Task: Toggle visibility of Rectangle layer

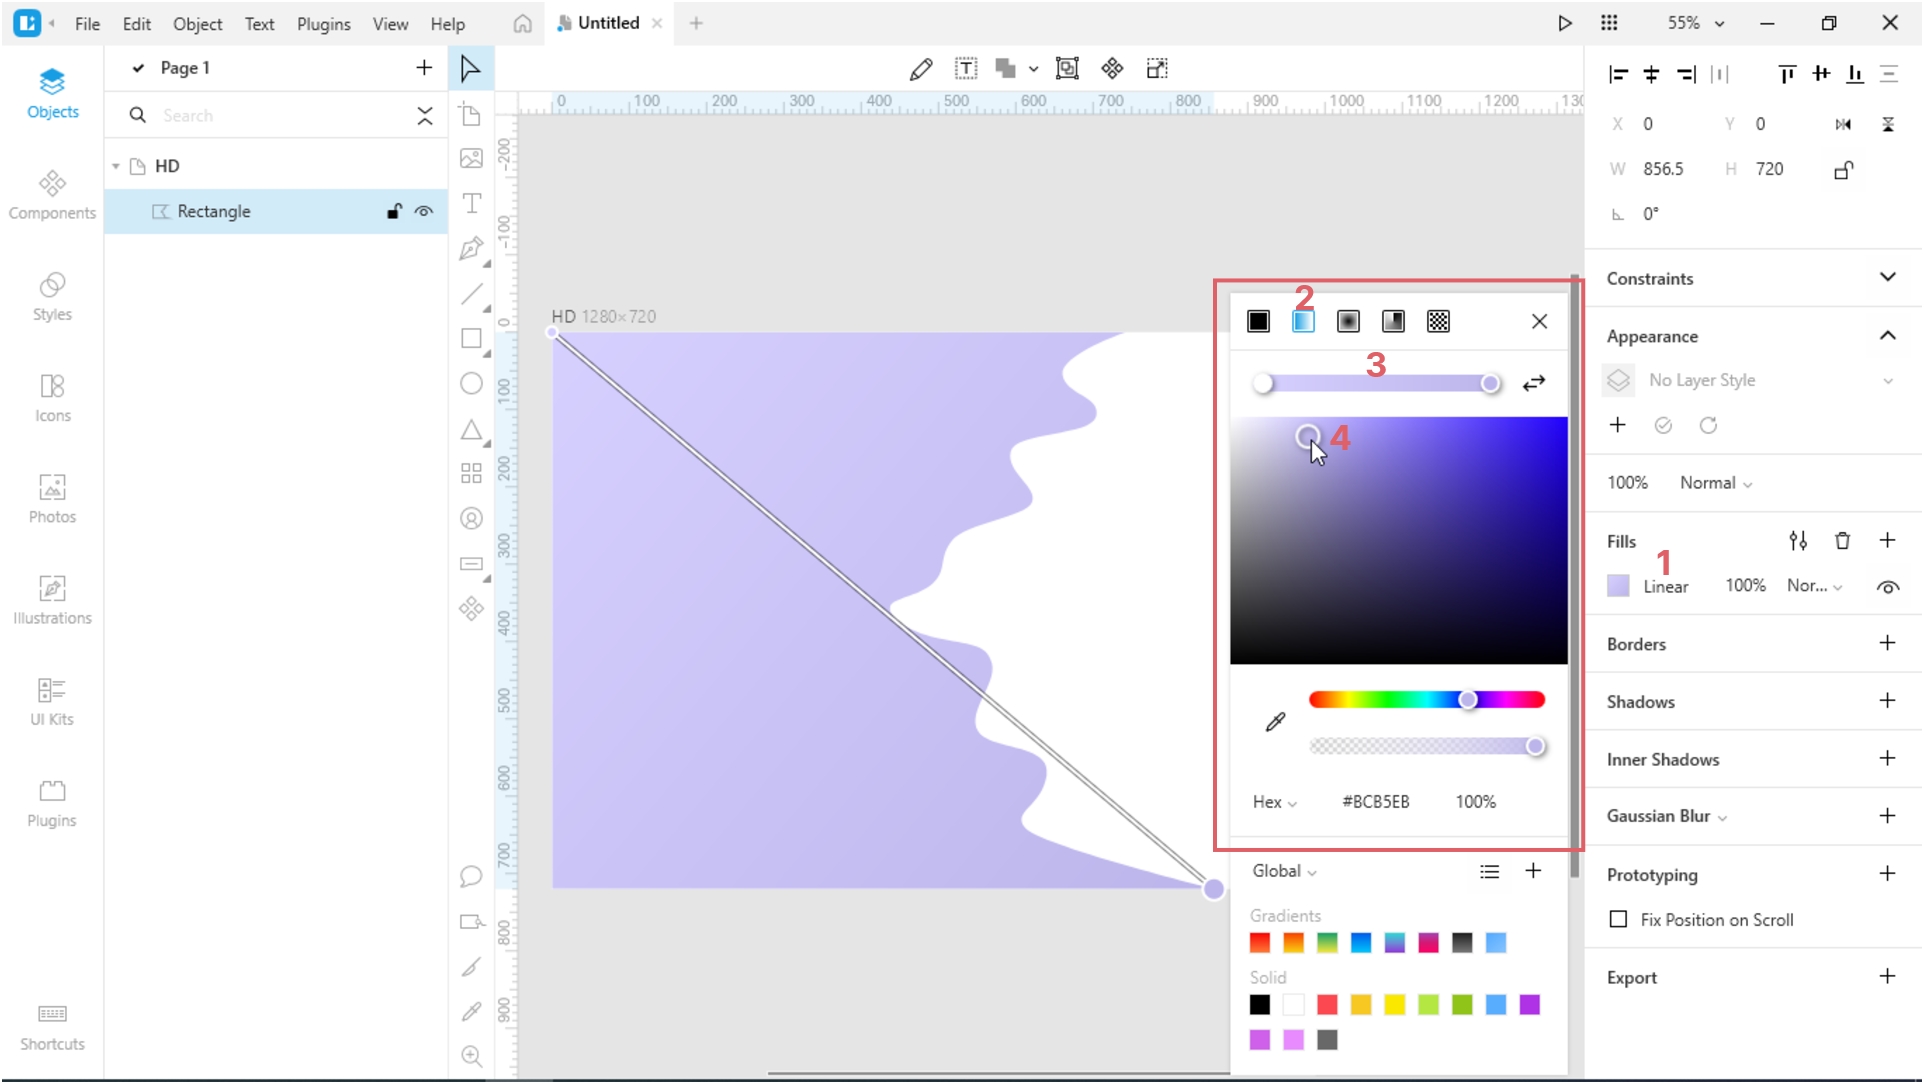Action: click(424, 210)
